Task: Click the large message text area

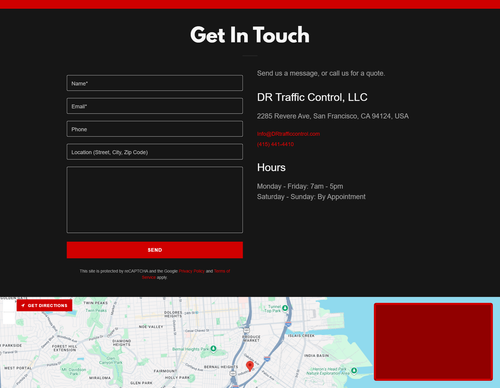Action: [155, 200]
